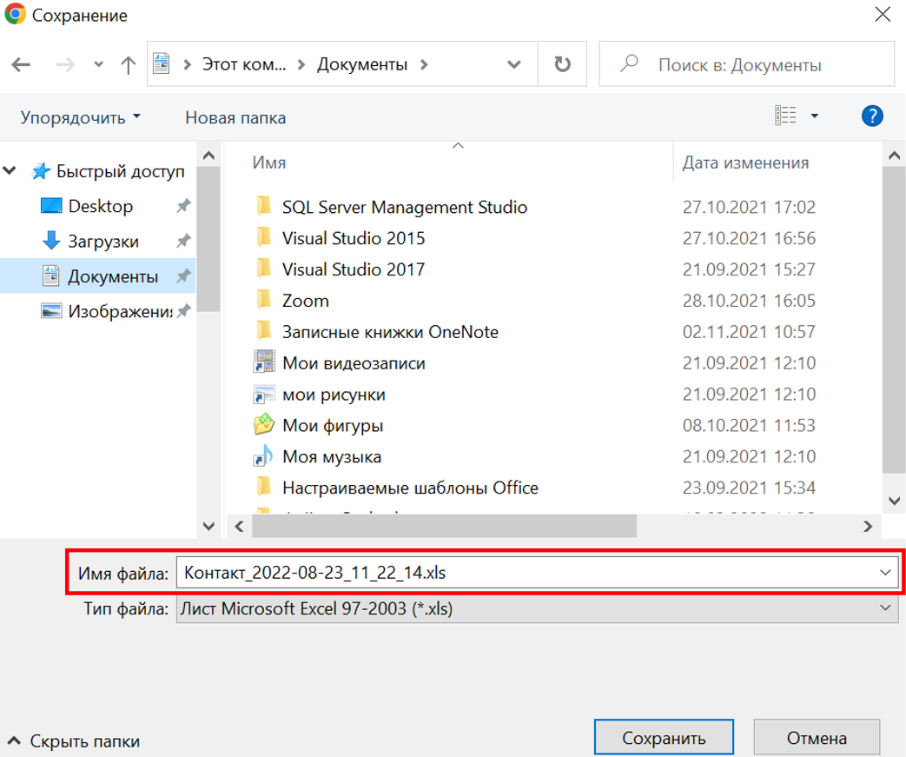Select the Моя музыка shortcut

[331, 457]
